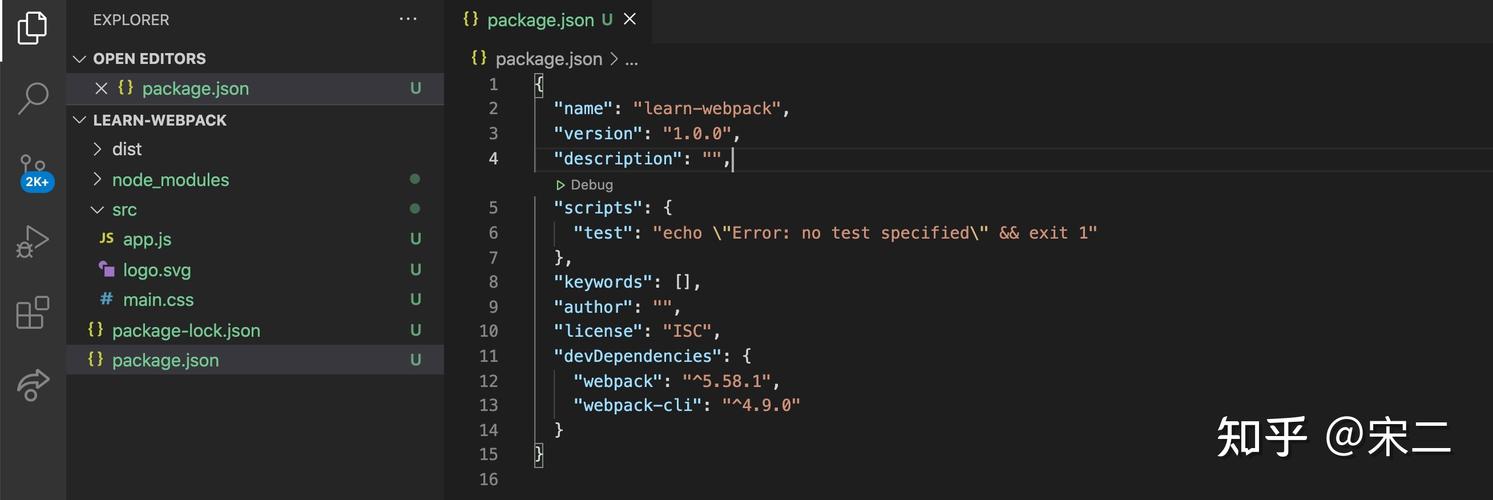Click the Debug code lens above scripts
This screenshot has width=1493, height=500.
pos(584,184)
